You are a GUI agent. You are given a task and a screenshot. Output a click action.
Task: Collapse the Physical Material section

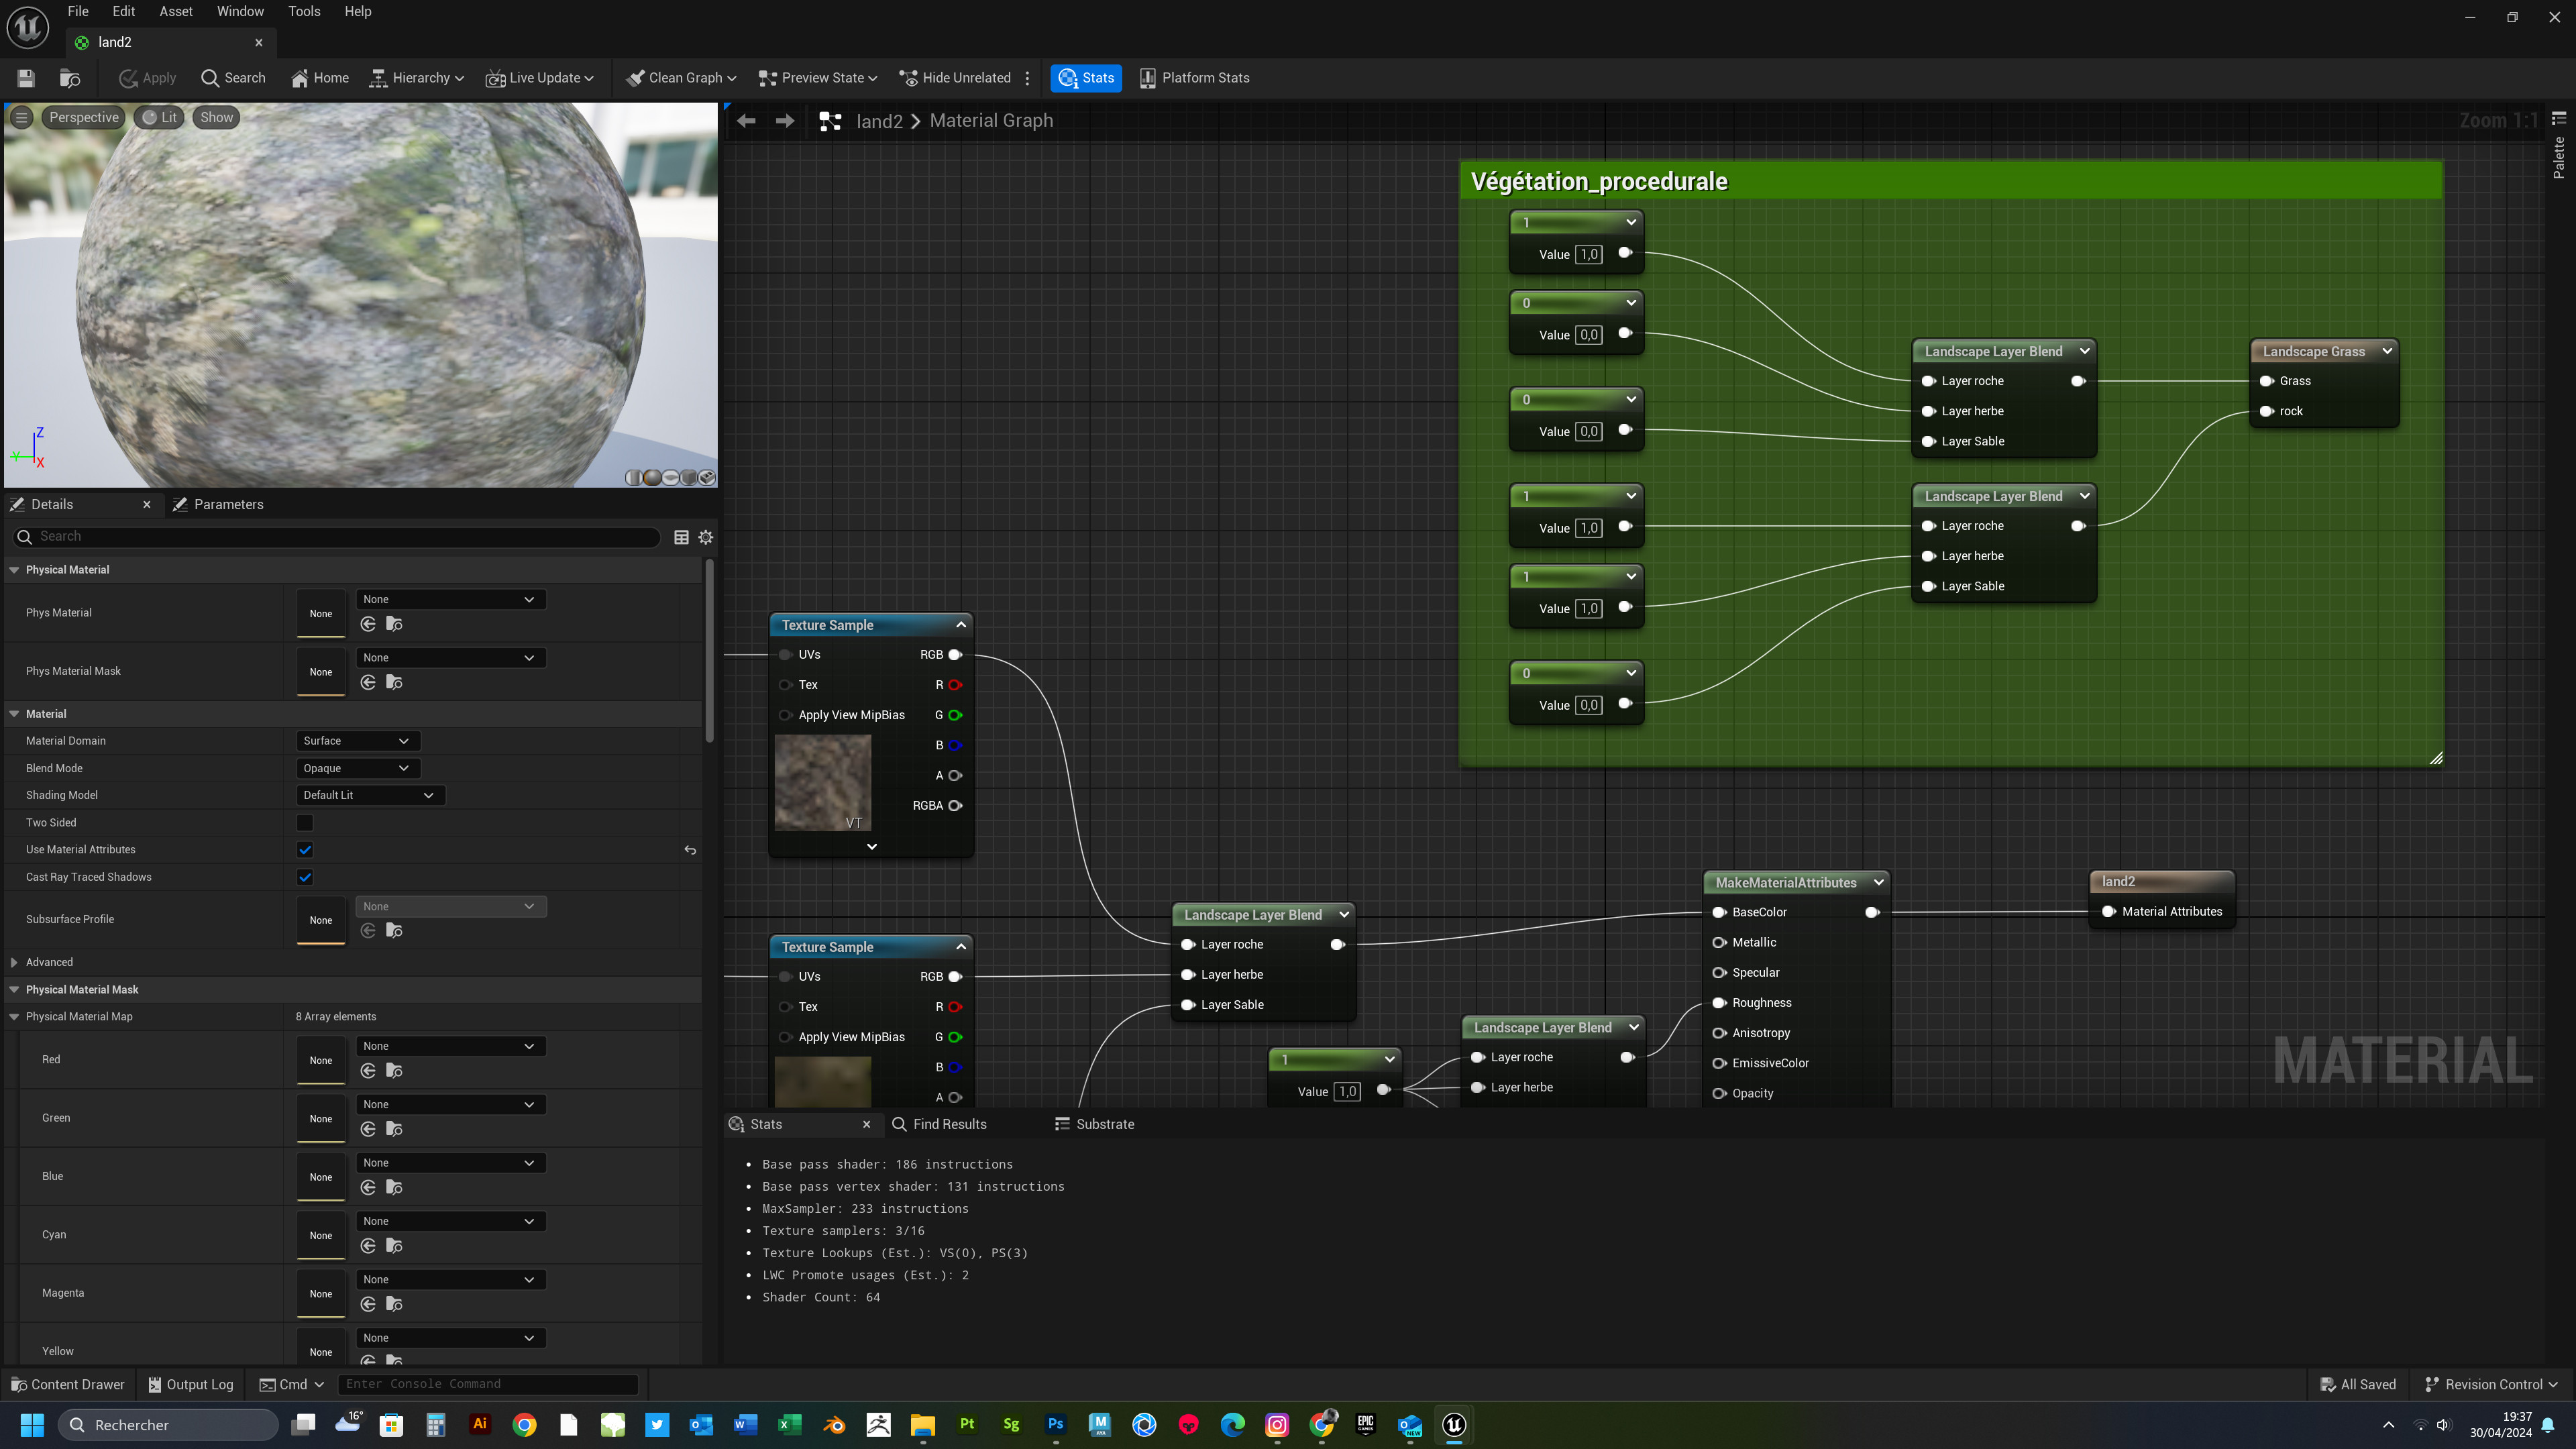coord(14,569)
